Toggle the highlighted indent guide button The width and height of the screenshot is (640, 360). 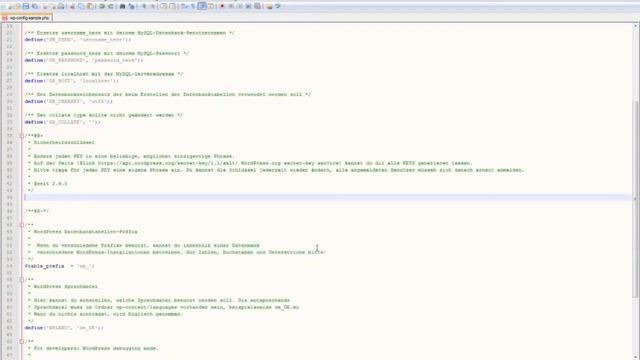pyautogui.click(x=202, y=6)
